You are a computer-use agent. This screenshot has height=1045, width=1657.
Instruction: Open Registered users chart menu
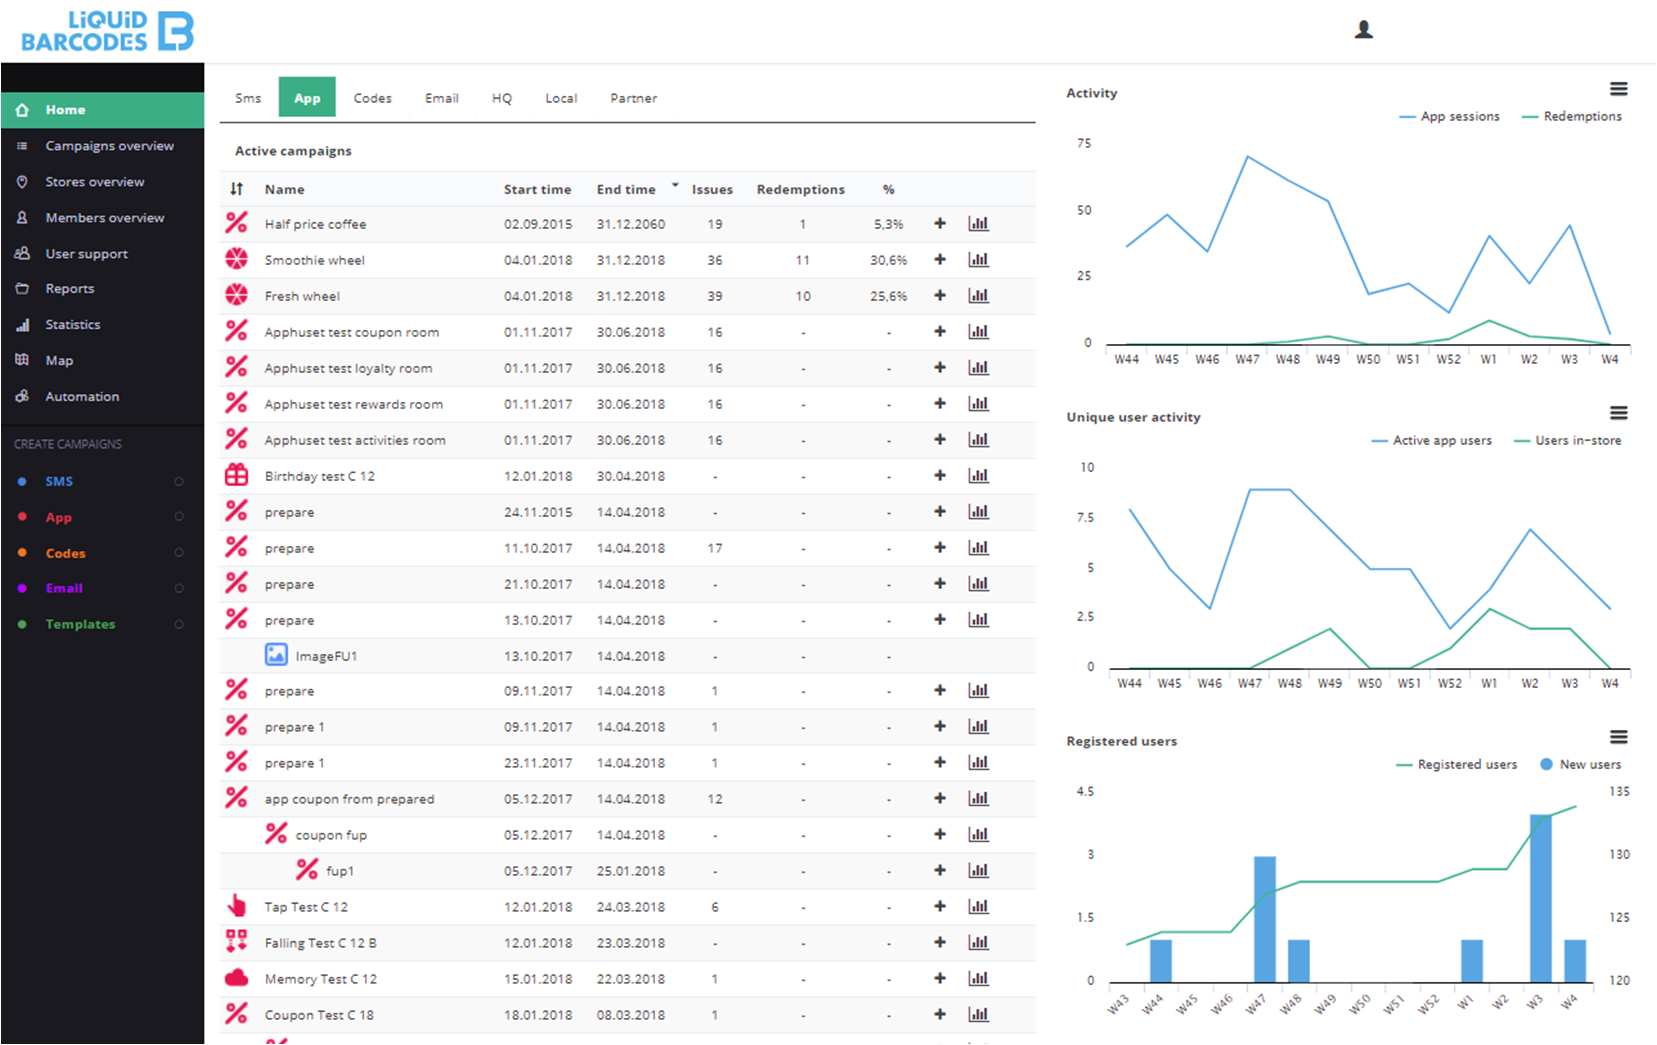1618,737
